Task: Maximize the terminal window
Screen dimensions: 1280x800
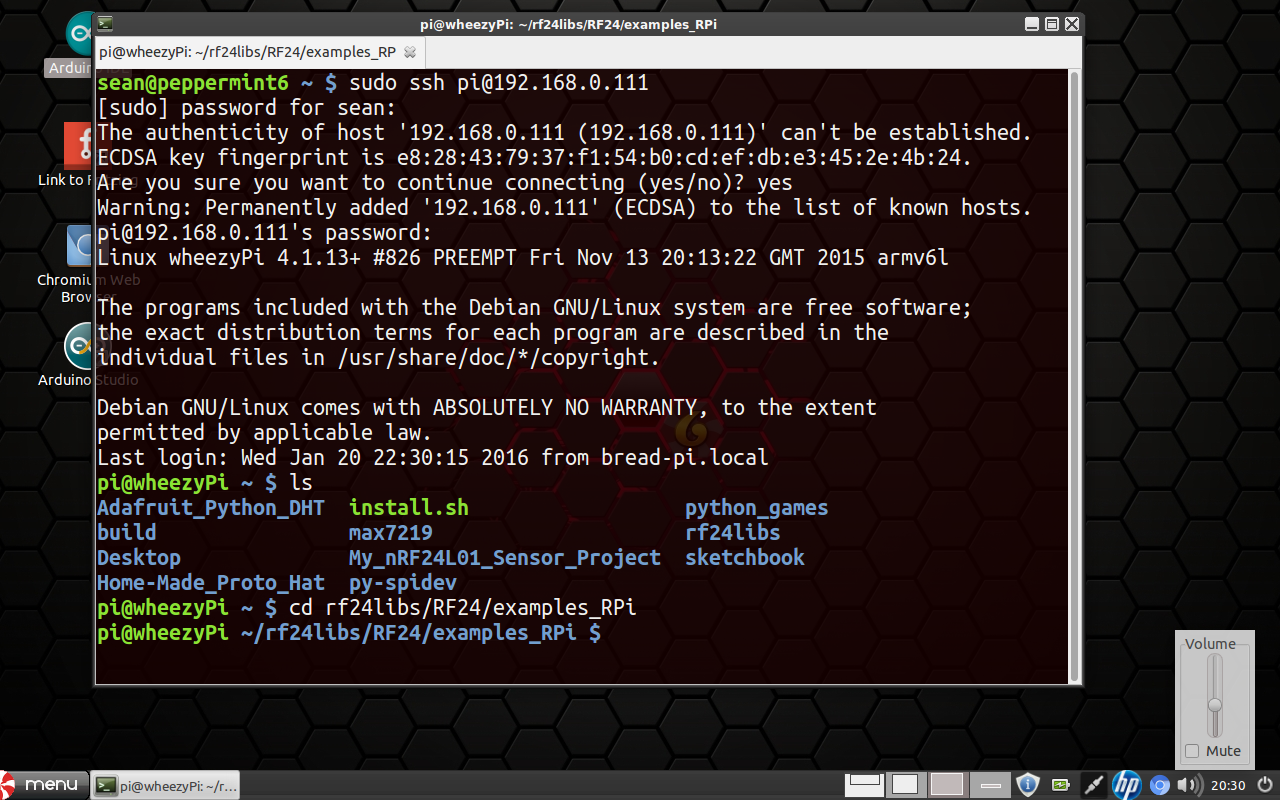Action: click(1052, 24)
